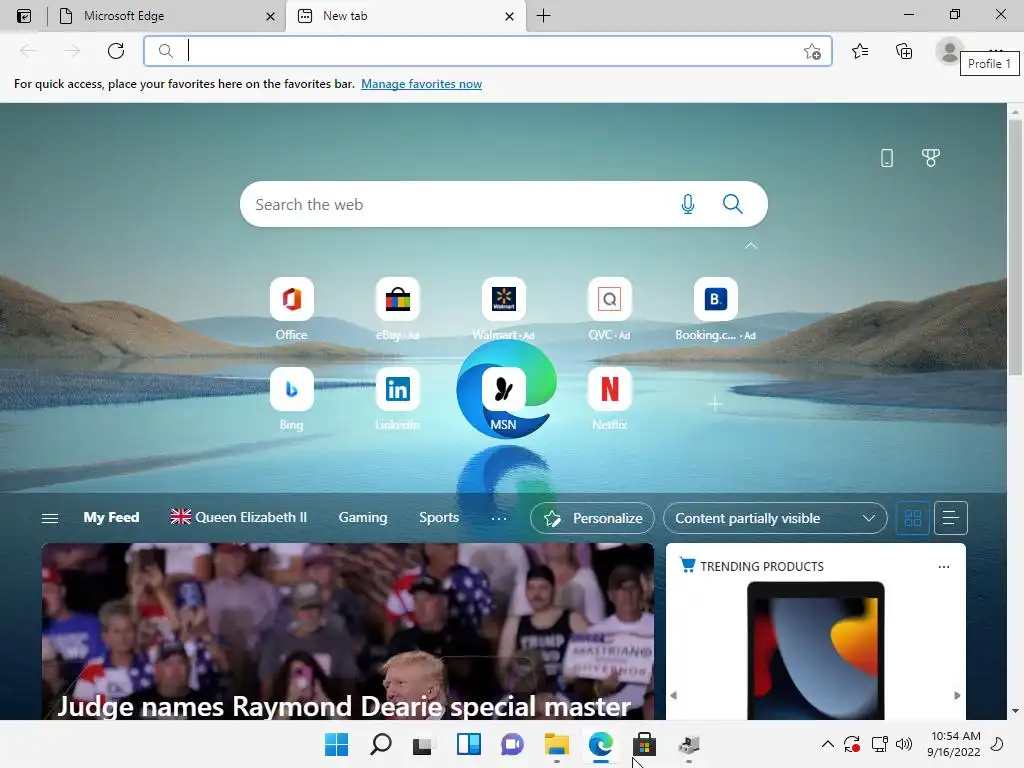The image size is (1024, 768).
Task: Switch to the Microsoft Edge tab
Action: [167, 16]
